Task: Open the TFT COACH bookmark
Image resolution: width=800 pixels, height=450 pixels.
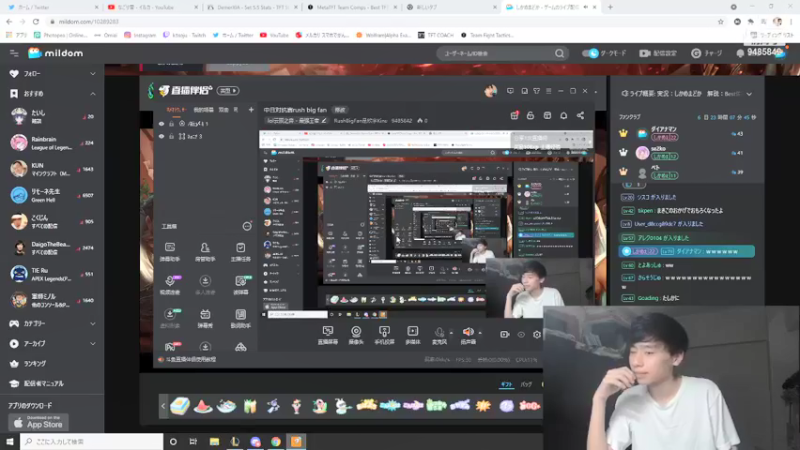Action: click(x=435, y=35)
